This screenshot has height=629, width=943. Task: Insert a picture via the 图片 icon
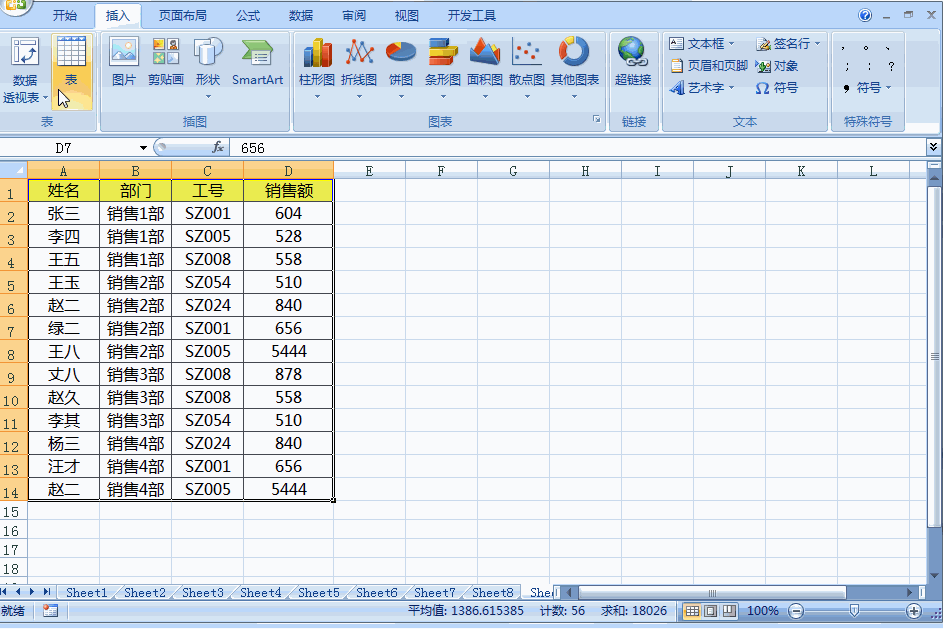[x=124, y=53]
